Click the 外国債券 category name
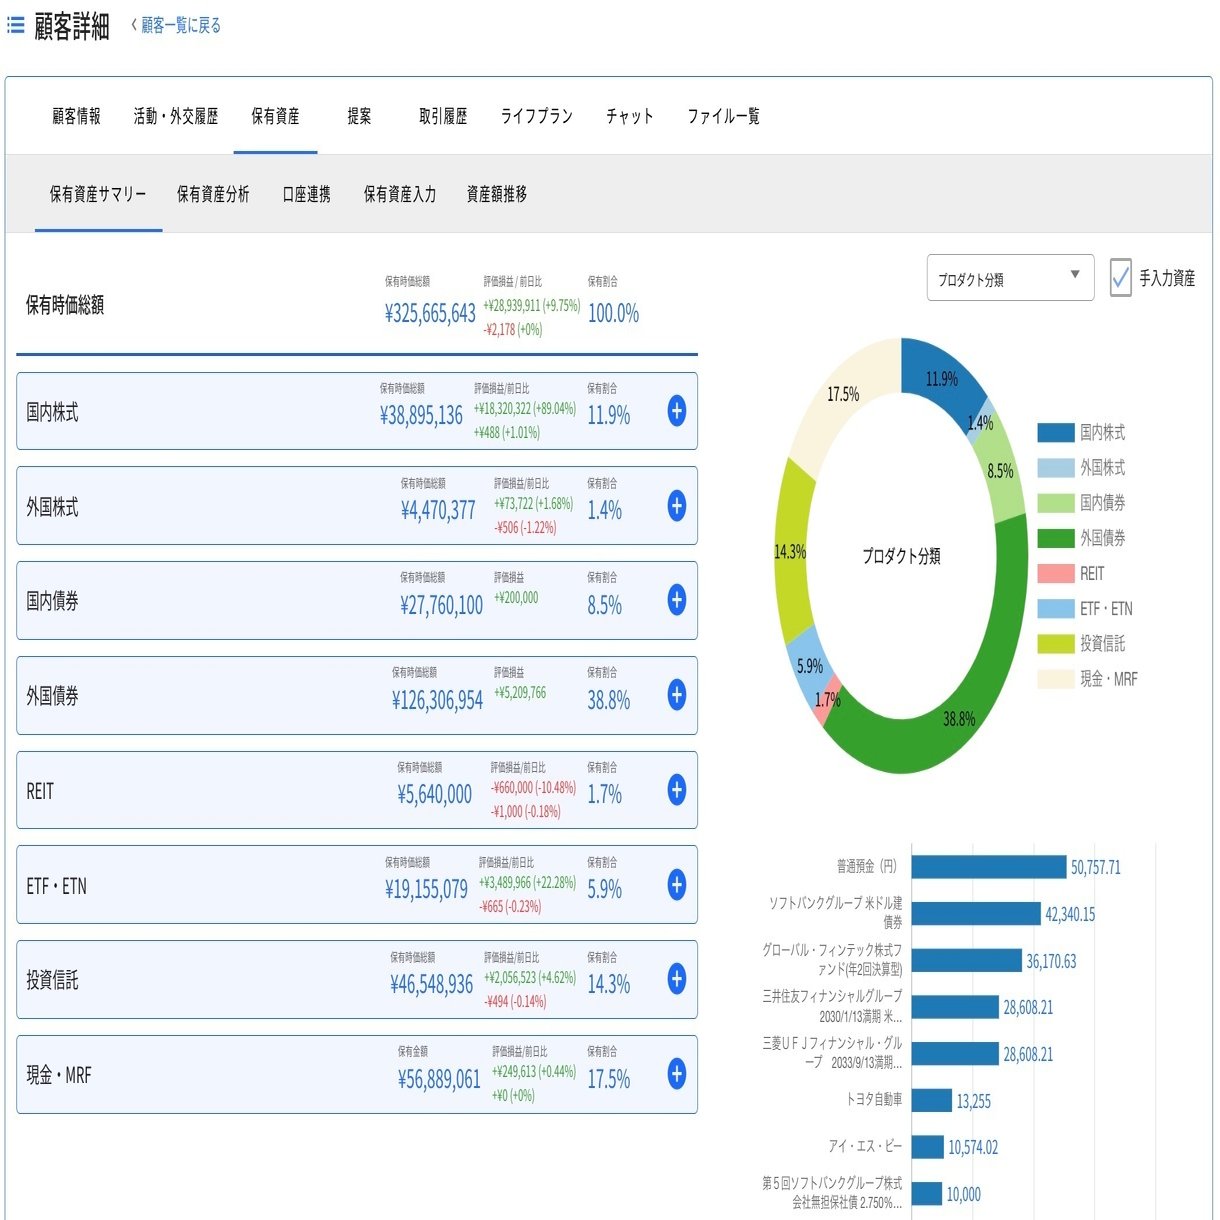The height and width of the screenshot is (1220, 1220). (52, 696)
